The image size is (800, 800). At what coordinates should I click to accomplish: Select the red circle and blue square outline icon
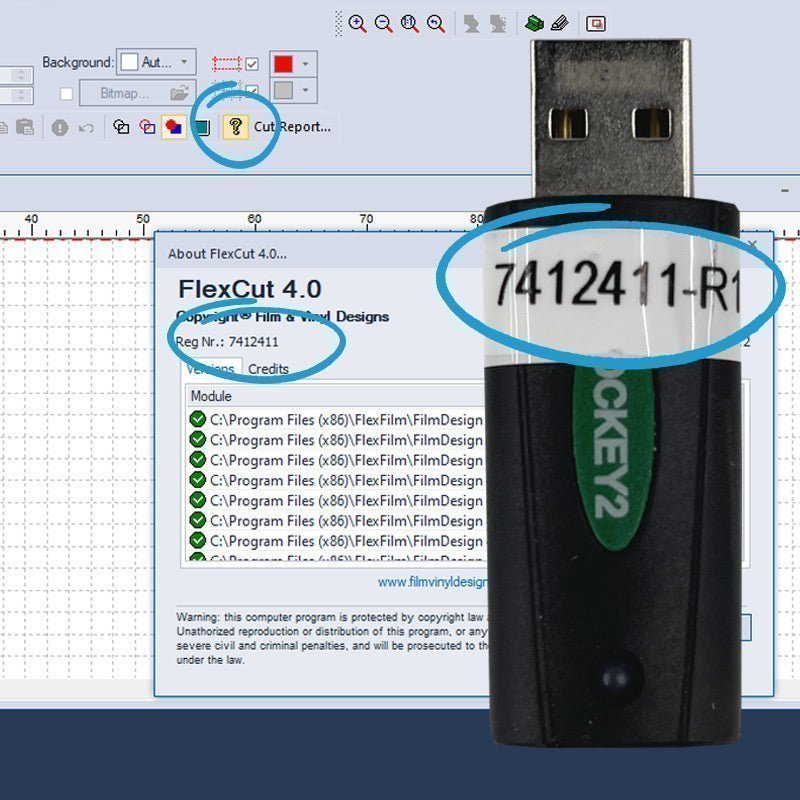pos(147,127)
